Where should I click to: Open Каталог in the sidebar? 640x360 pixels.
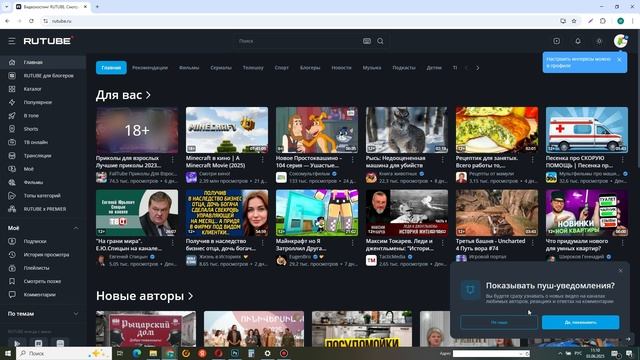click(43, 89)
